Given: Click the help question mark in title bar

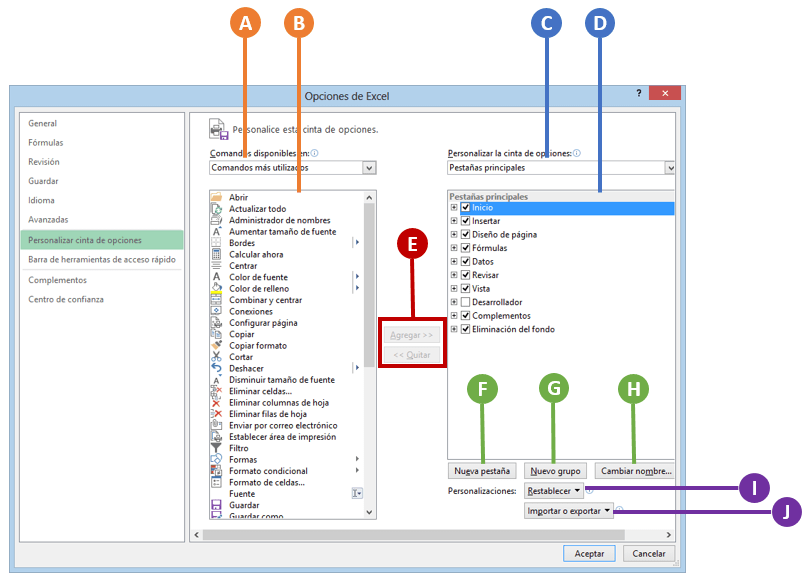Looking at the screenshot, I should click(639, 93).
